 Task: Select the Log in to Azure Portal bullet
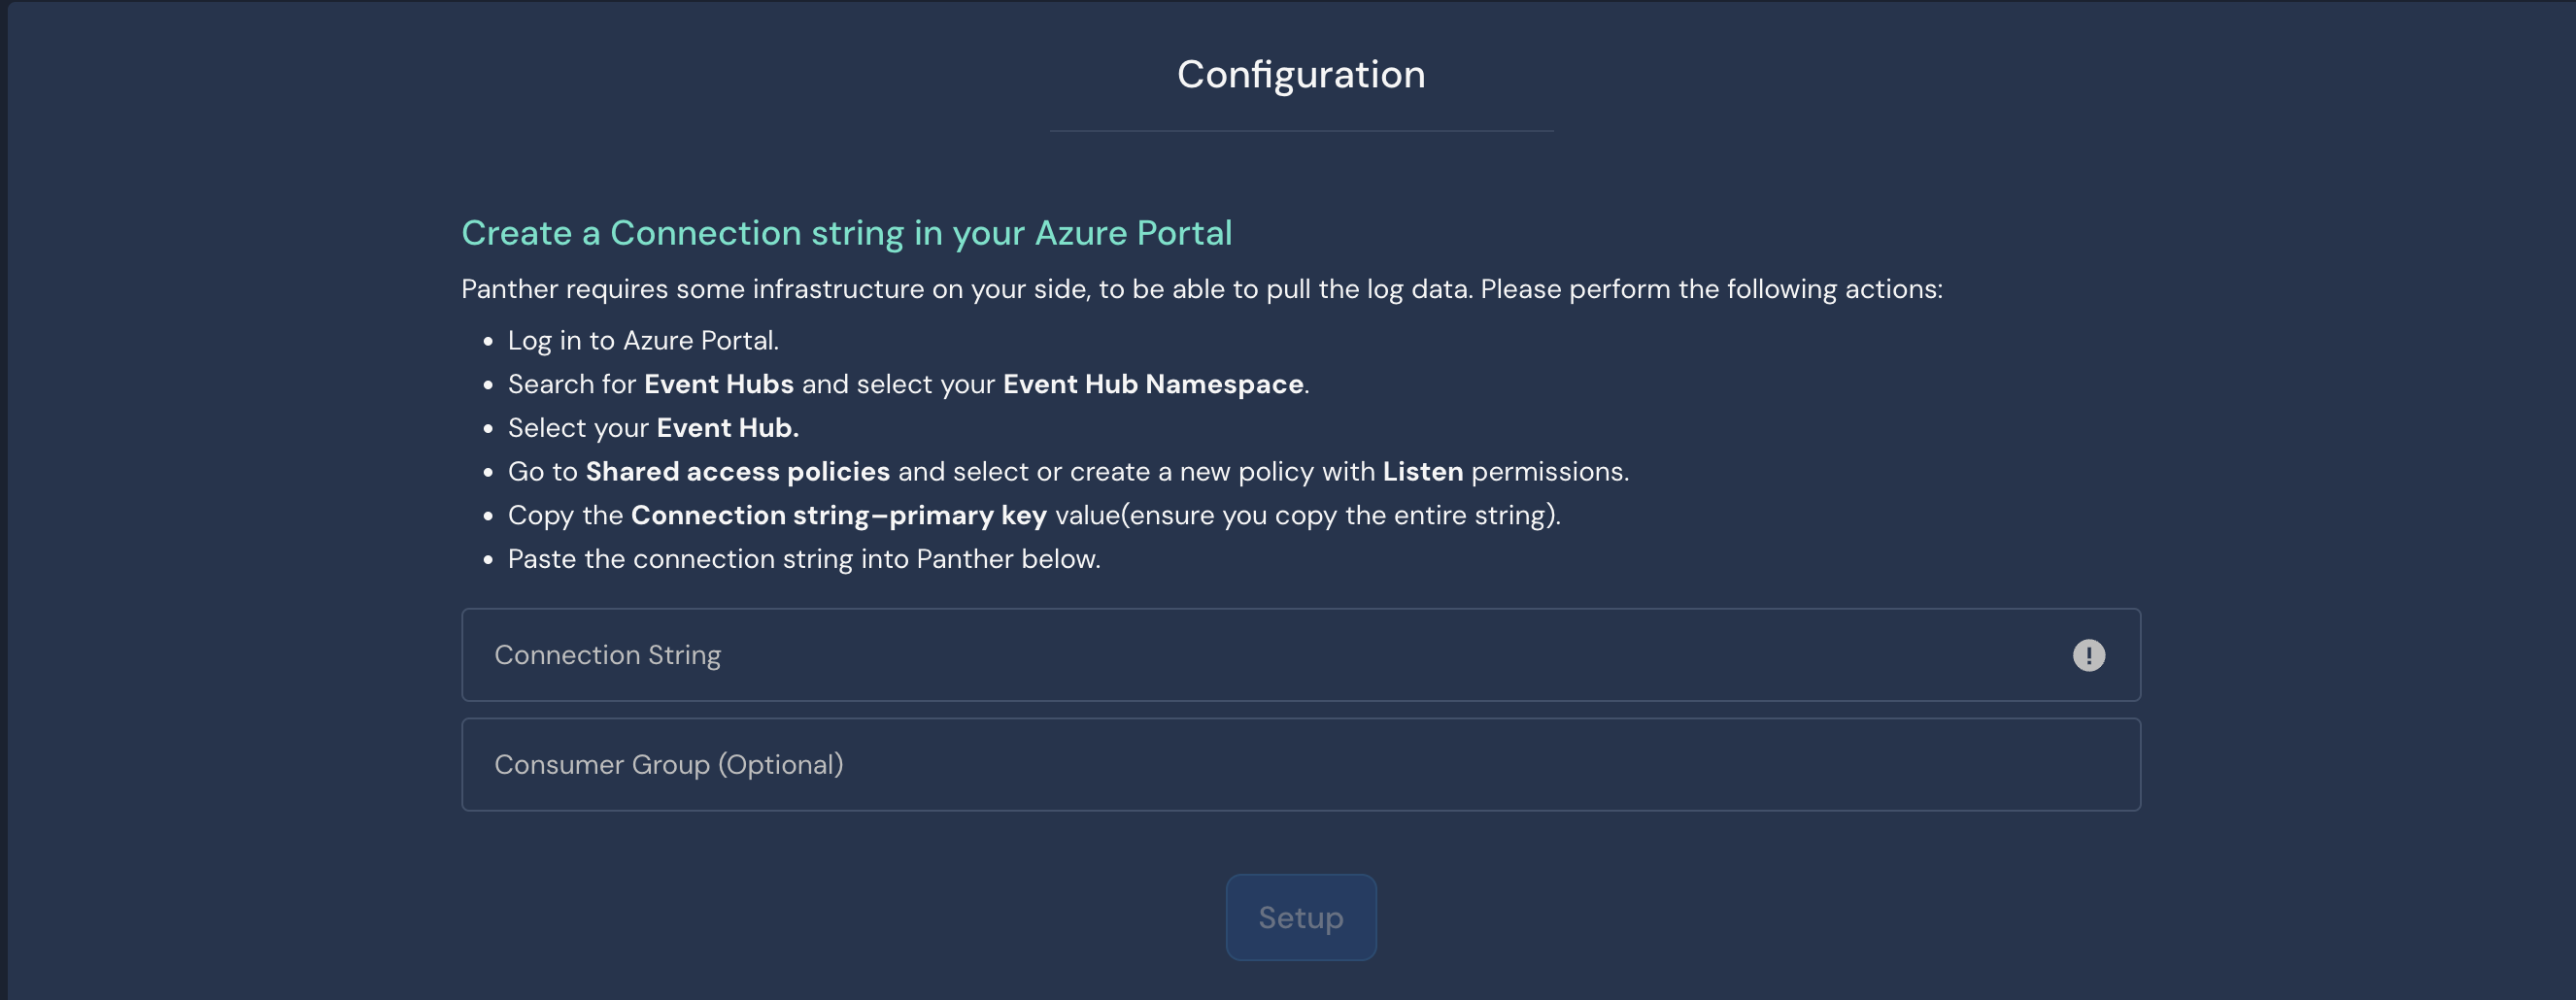(643, 340)
